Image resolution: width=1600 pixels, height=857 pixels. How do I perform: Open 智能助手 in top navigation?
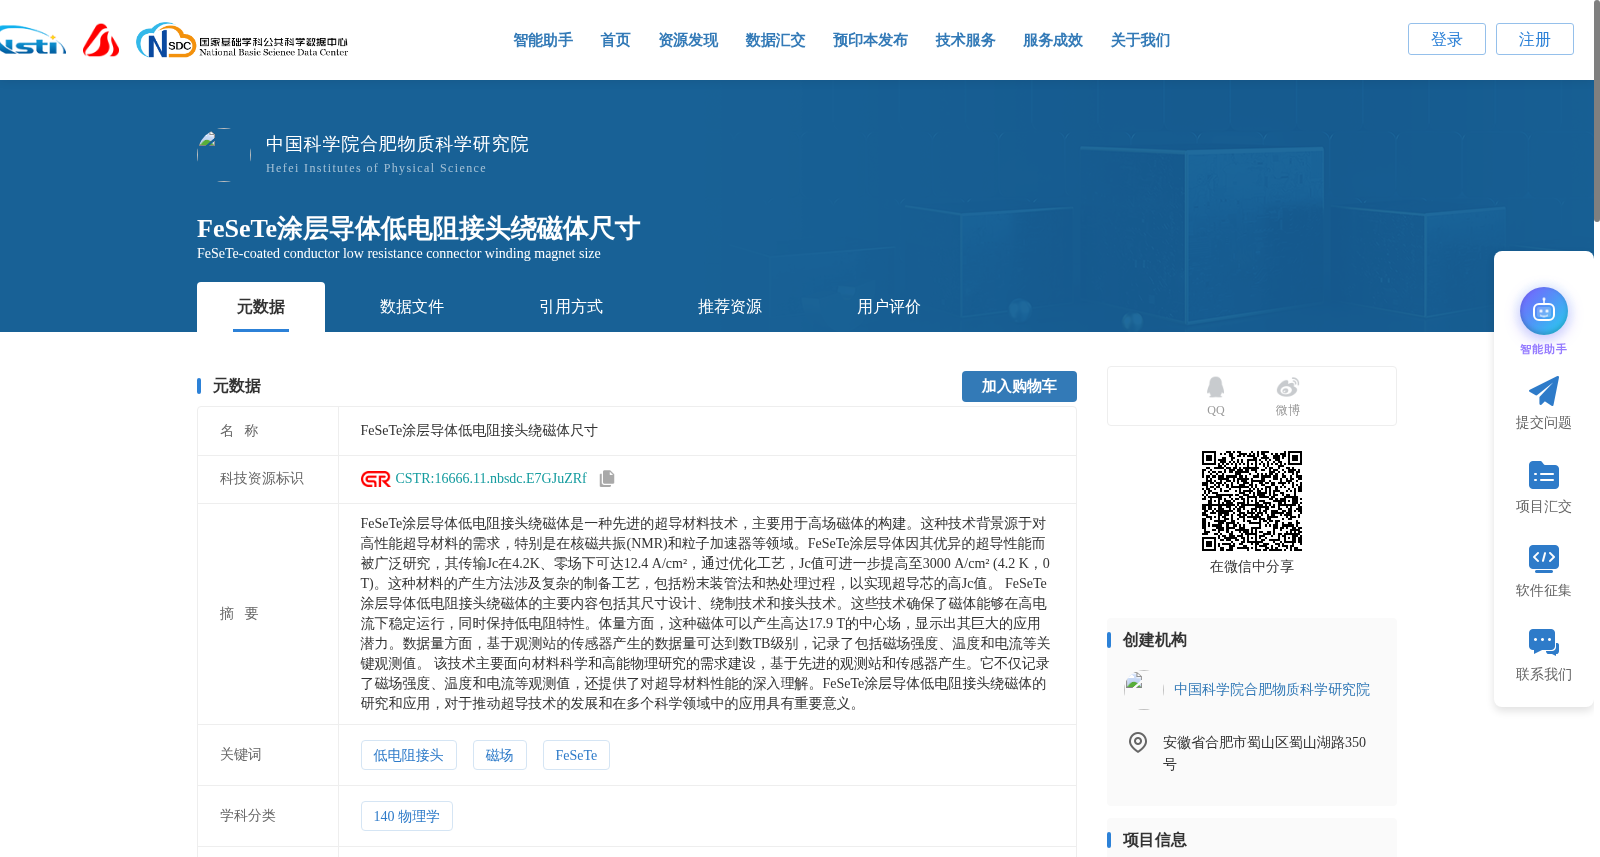coord(543,40)
